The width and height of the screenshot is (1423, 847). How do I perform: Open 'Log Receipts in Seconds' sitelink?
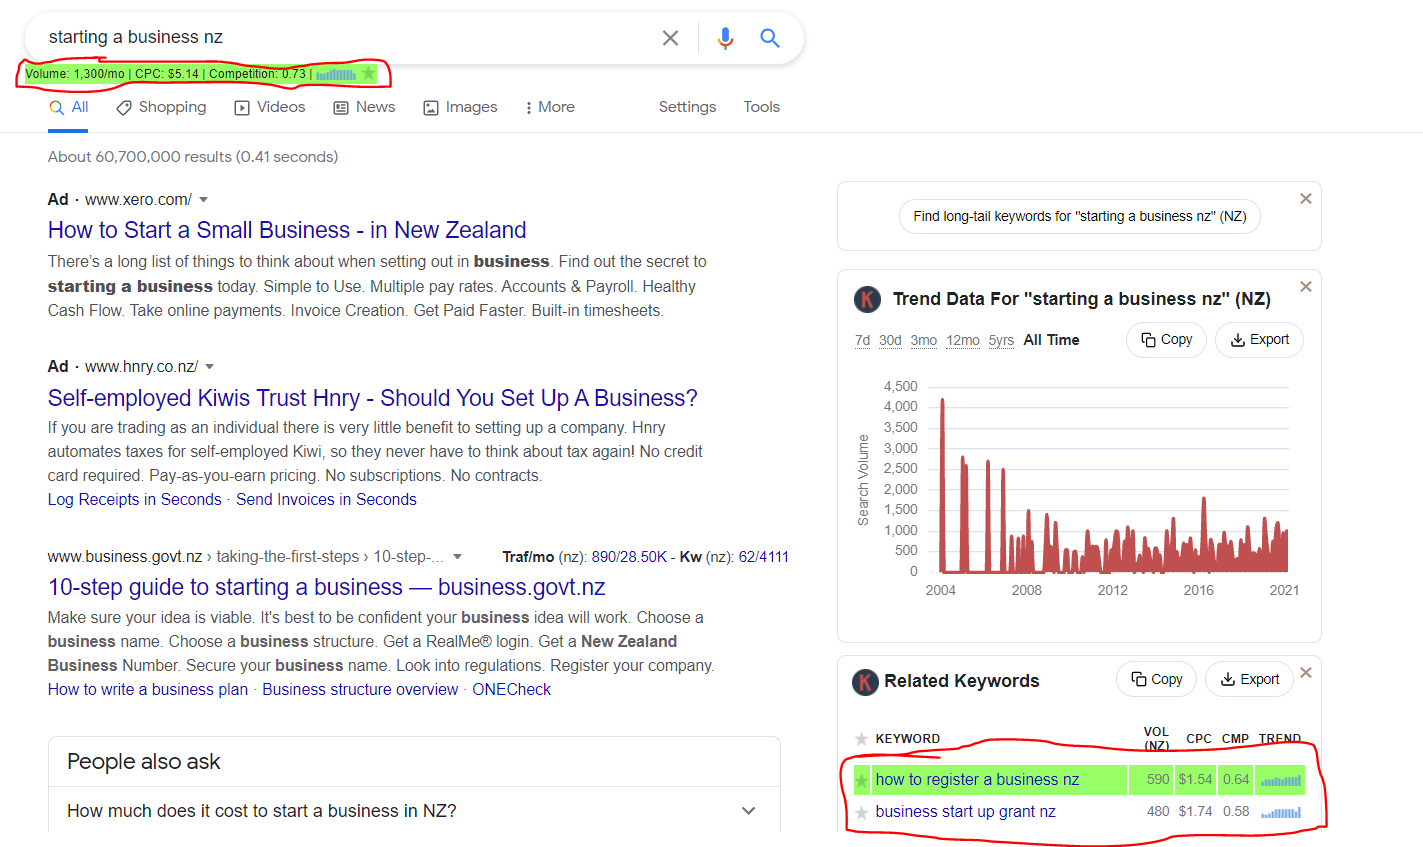pyautogui.click(x=135, y=500)
